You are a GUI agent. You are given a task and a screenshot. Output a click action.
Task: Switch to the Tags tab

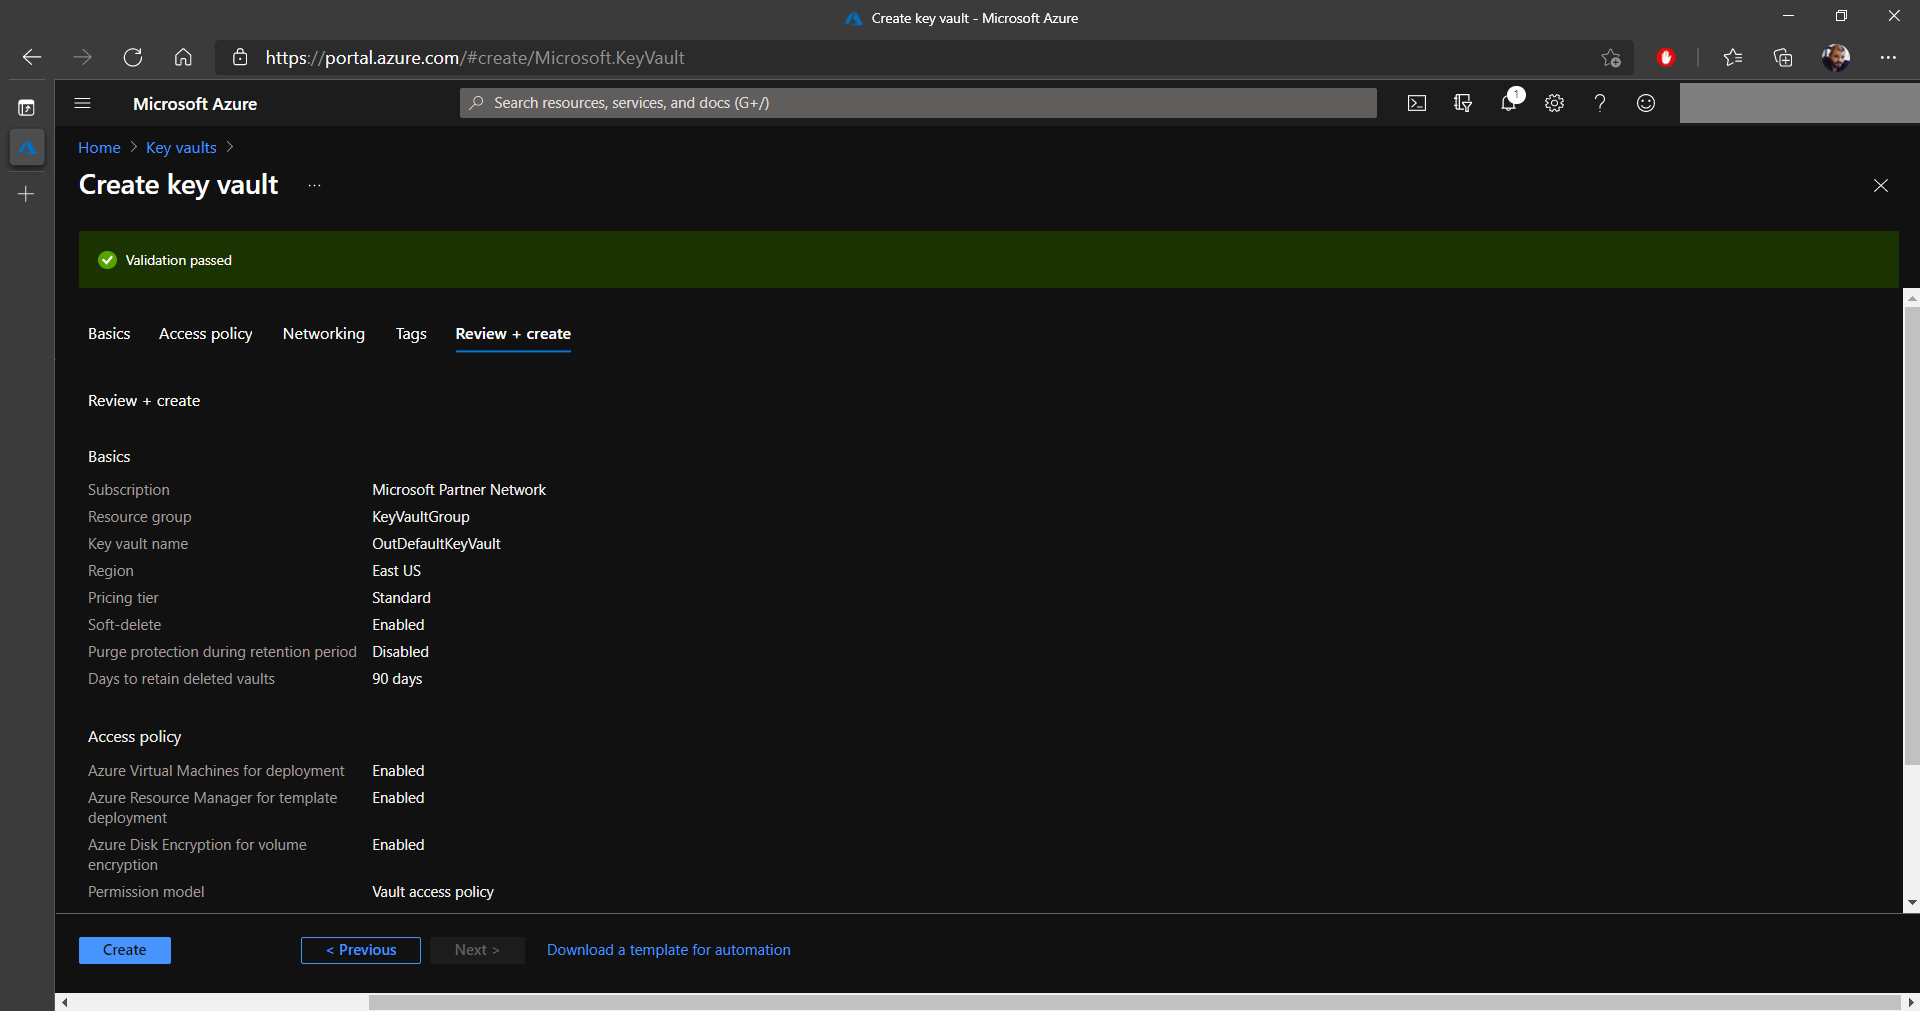coord(411,334)
